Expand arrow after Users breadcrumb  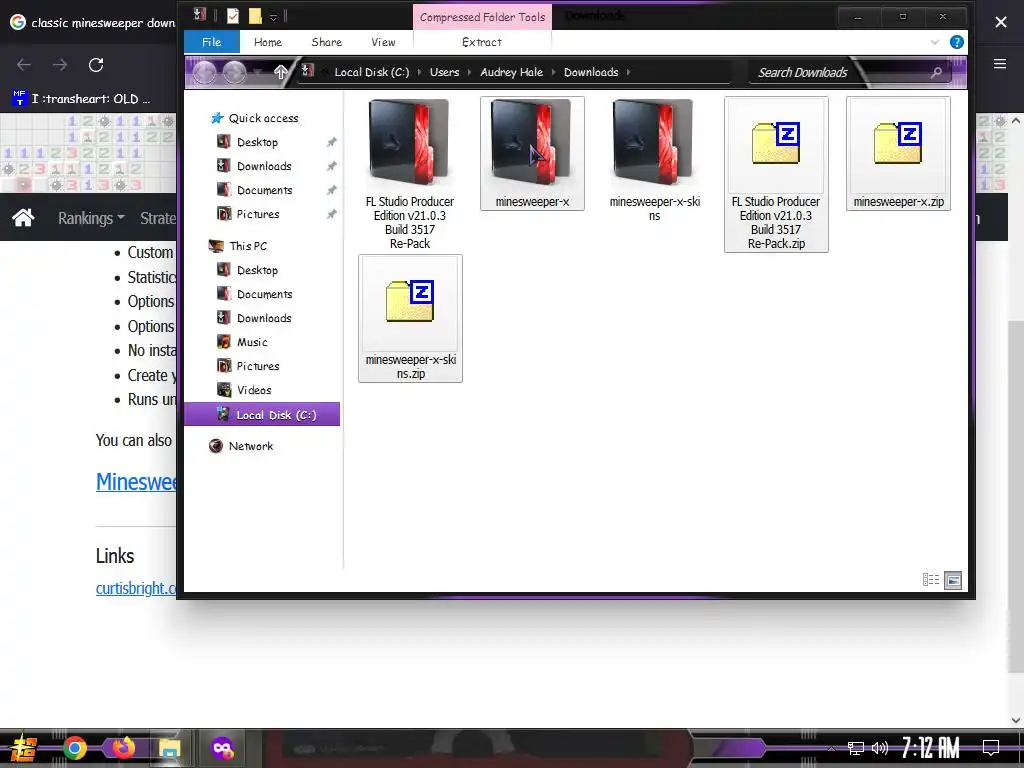click(469, 72)
